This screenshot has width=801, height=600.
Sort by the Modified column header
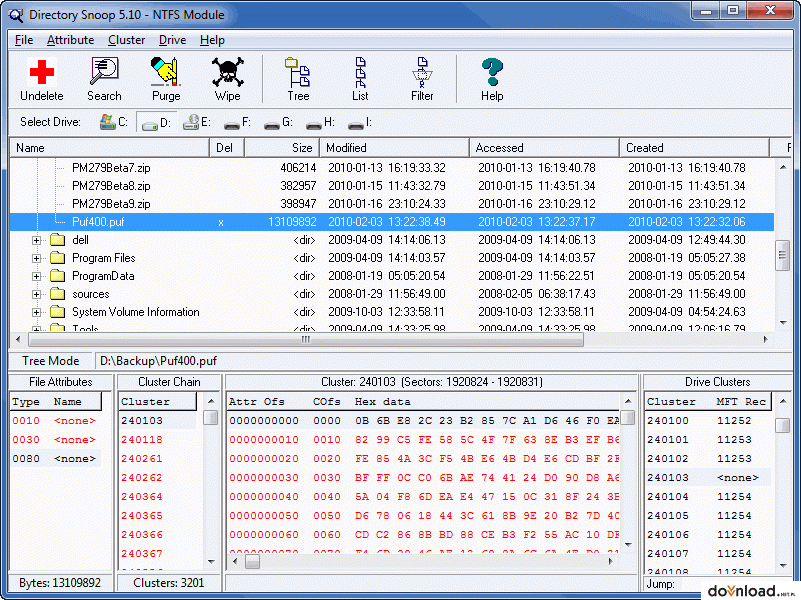[x=394, y=148]
